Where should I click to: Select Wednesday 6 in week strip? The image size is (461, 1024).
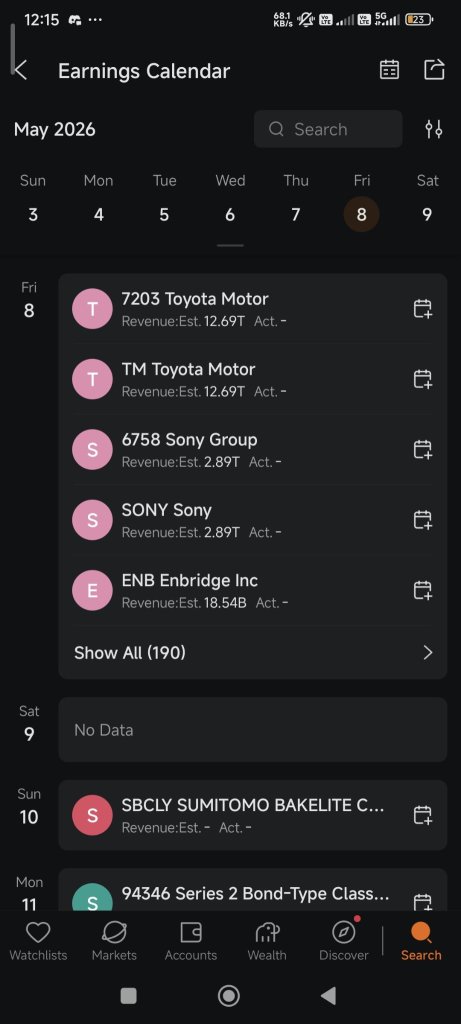coord(230,199)
